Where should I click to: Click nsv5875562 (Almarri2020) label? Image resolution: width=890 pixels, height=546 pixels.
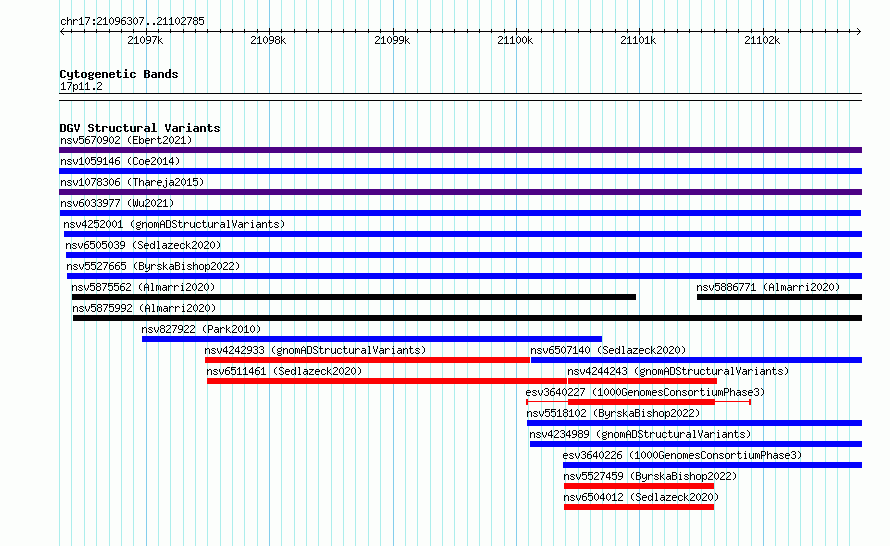click(x=143, y=287)
